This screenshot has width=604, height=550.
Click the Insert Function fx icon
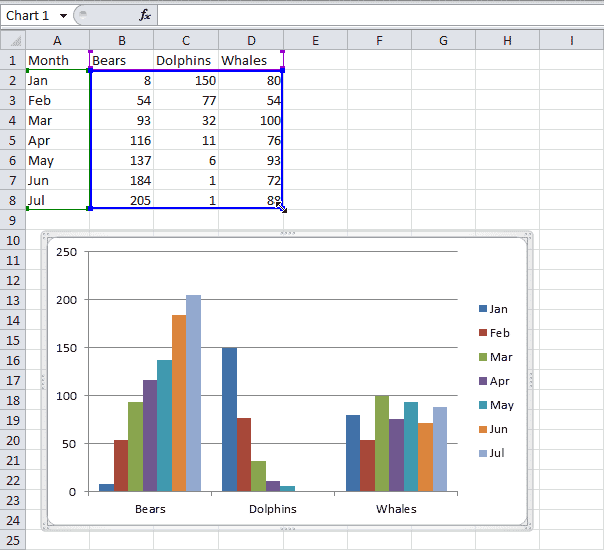(145, 15)
